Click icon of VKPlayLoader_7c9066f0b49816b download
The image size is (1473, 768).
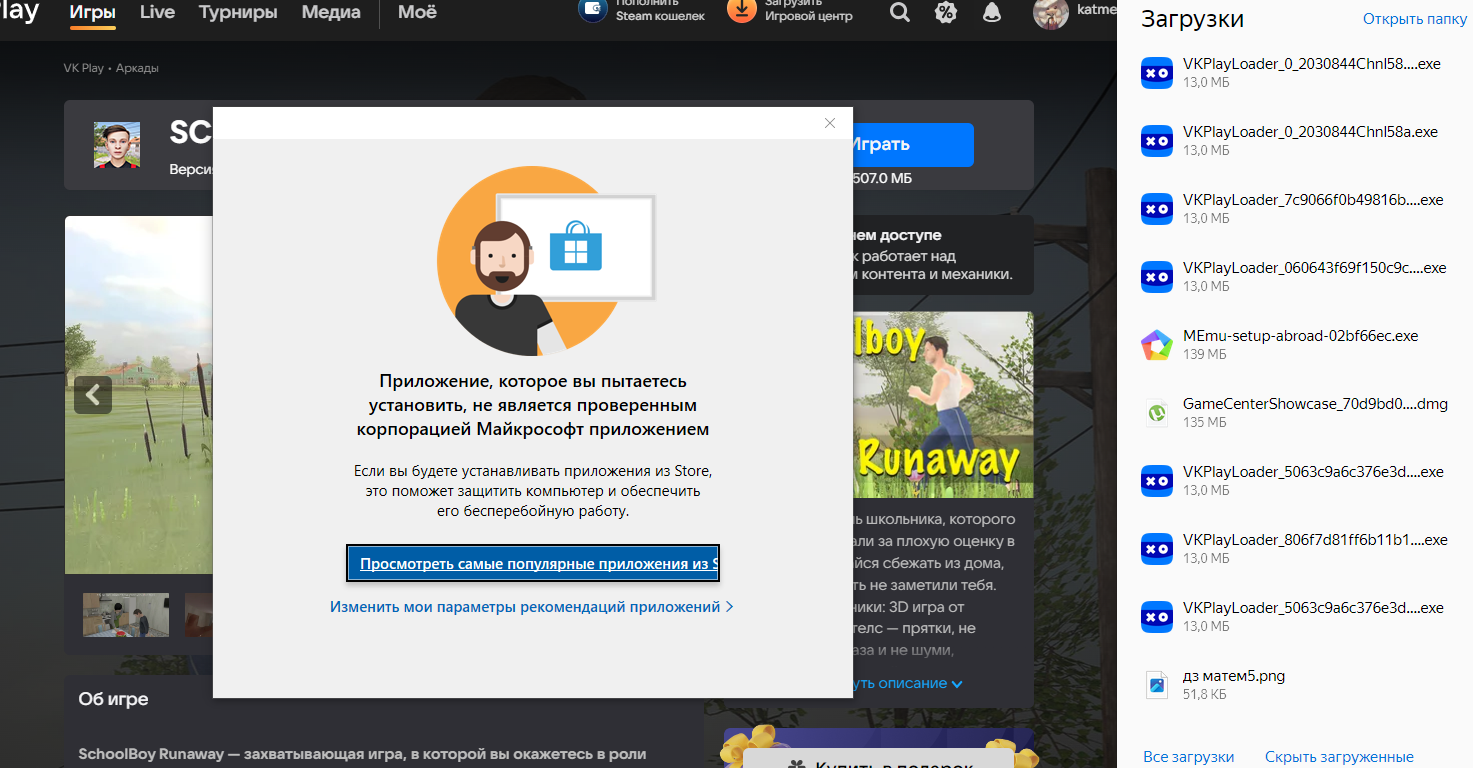[1157, 209]
